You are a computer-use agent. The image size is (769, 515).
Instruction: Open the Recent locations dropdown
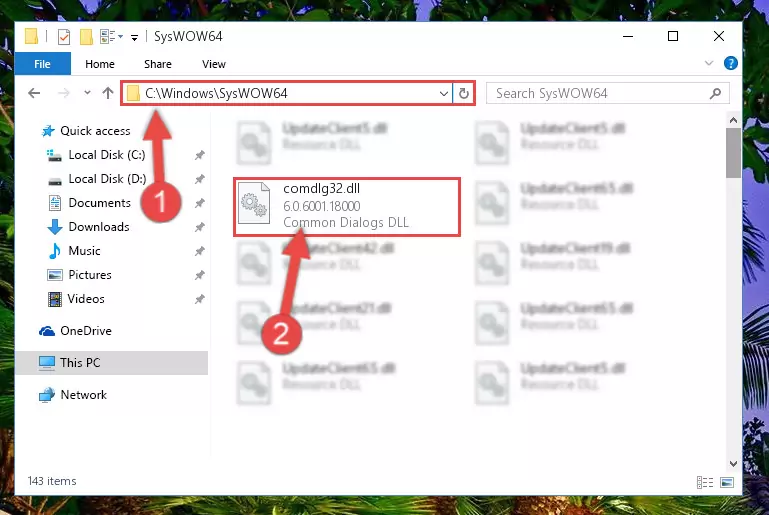click(87, 93)
